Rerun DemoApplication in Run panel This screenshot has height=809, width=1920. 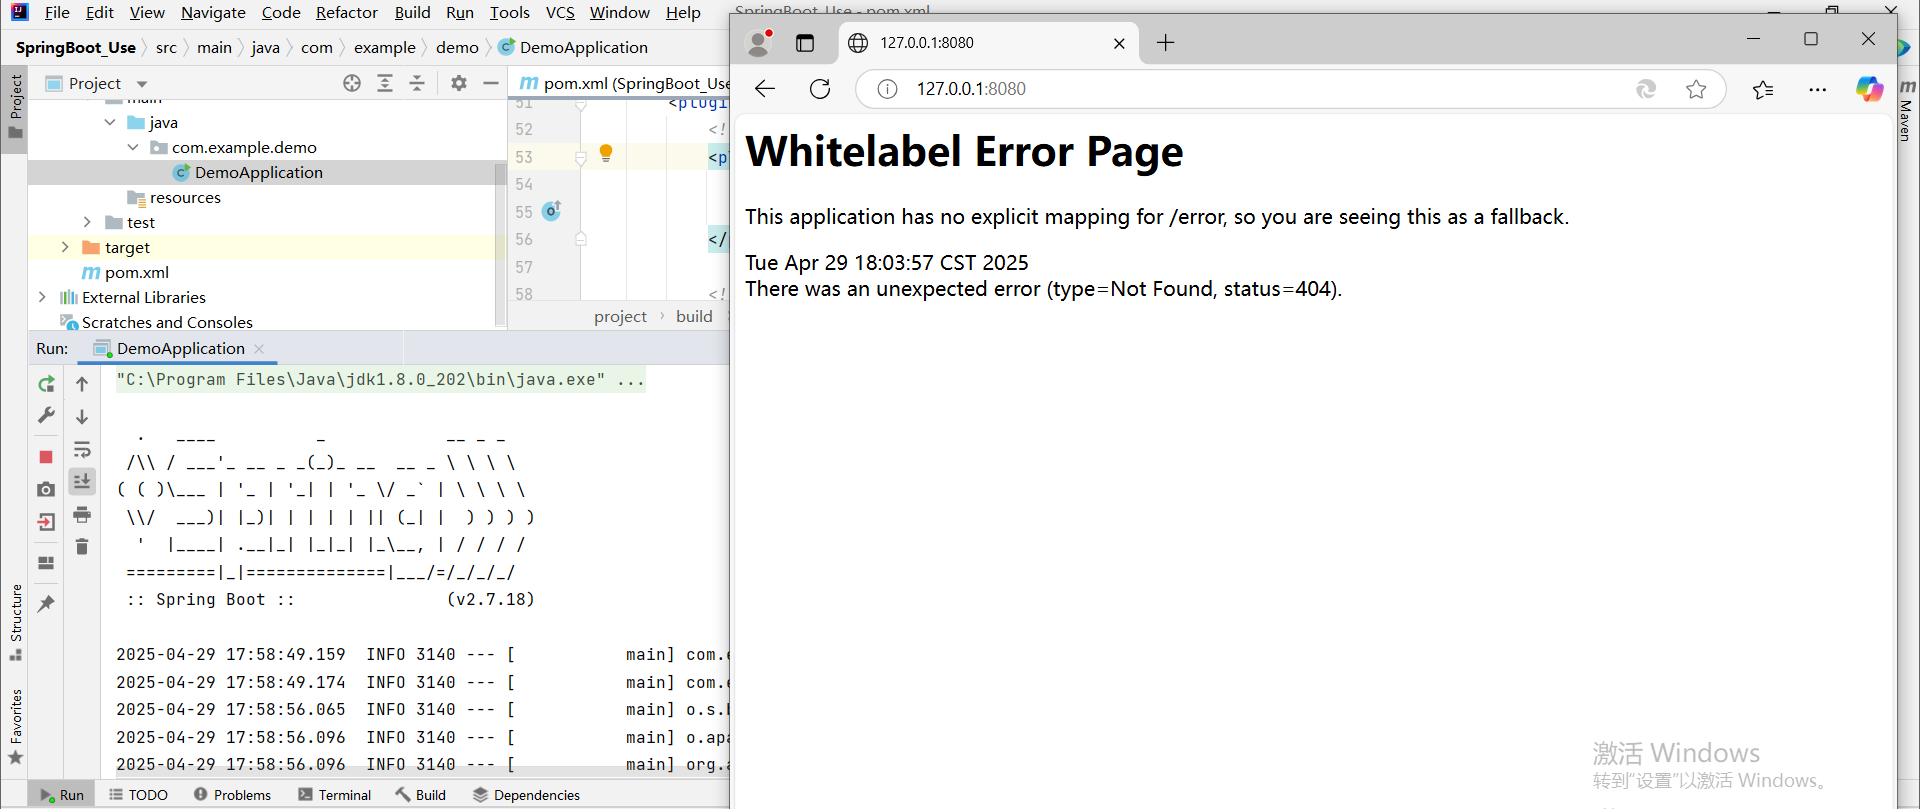tap(46, 384)
